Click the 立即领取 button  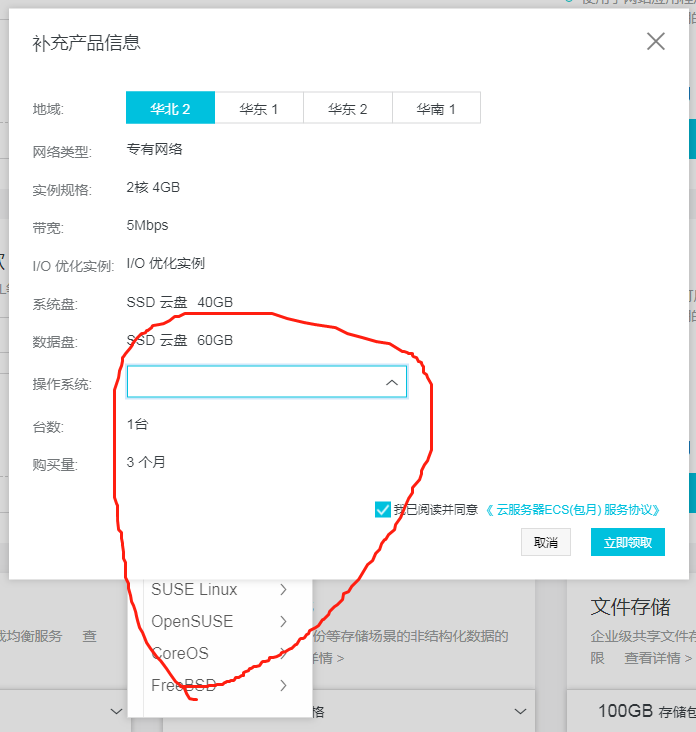point(627,542)
